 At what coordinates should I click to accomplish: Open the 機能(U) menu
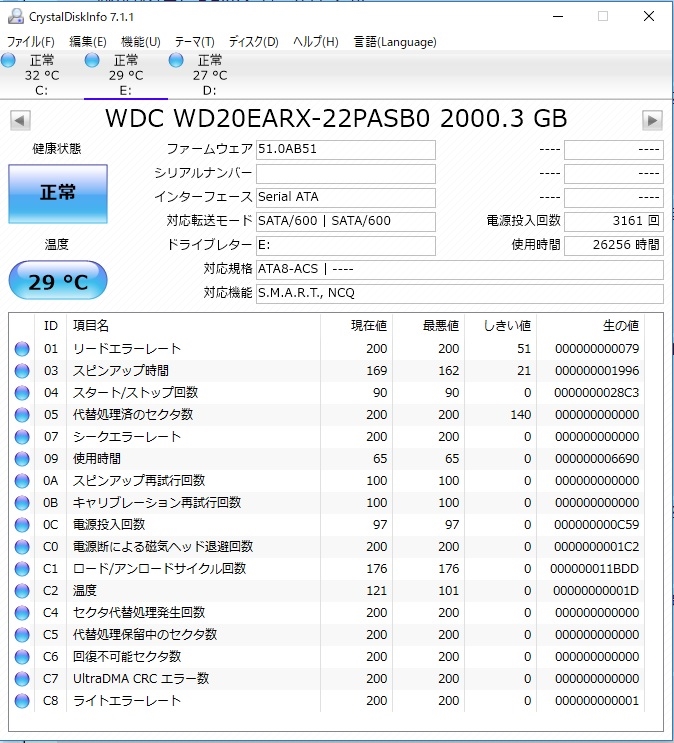141,42
